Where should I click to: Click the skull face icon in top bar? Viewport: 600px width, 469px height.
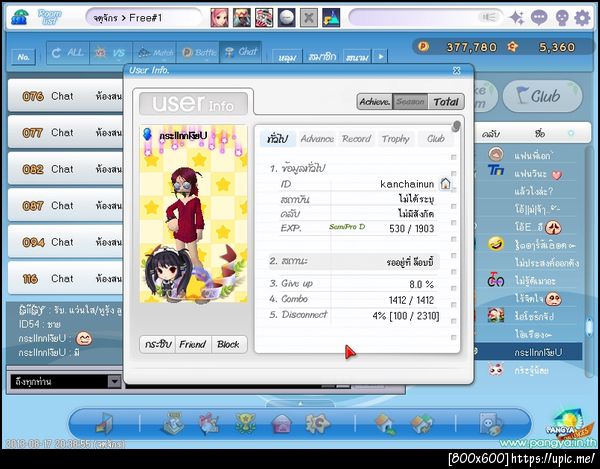561,18
